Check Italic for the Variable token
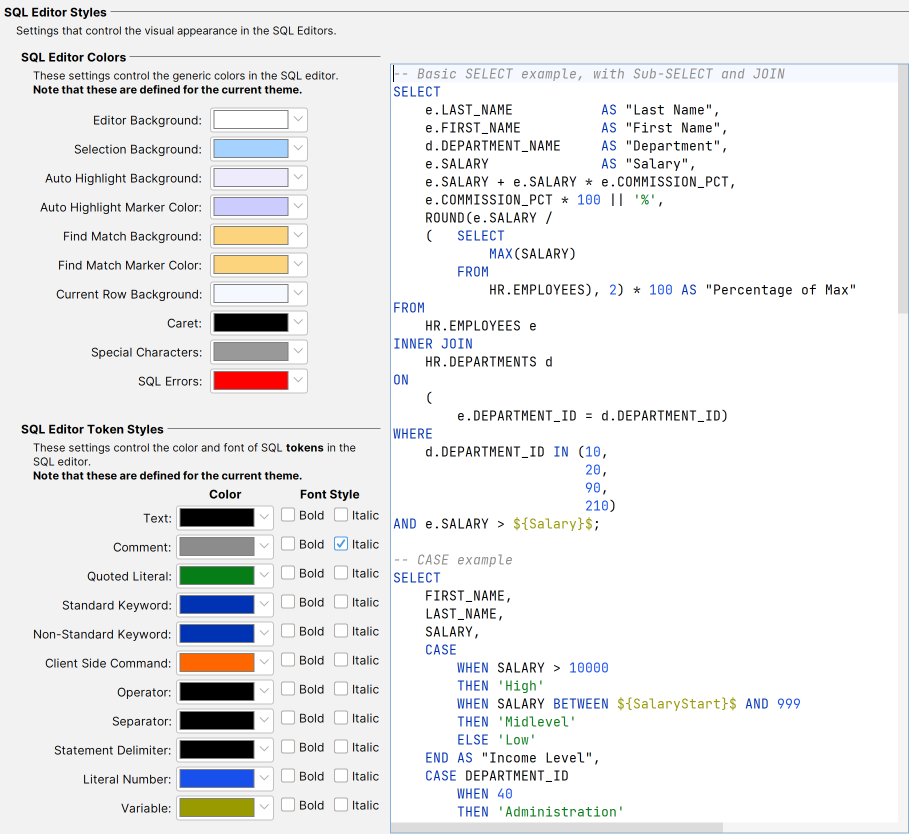Screen dimensions: 909x834 point(341,805)
